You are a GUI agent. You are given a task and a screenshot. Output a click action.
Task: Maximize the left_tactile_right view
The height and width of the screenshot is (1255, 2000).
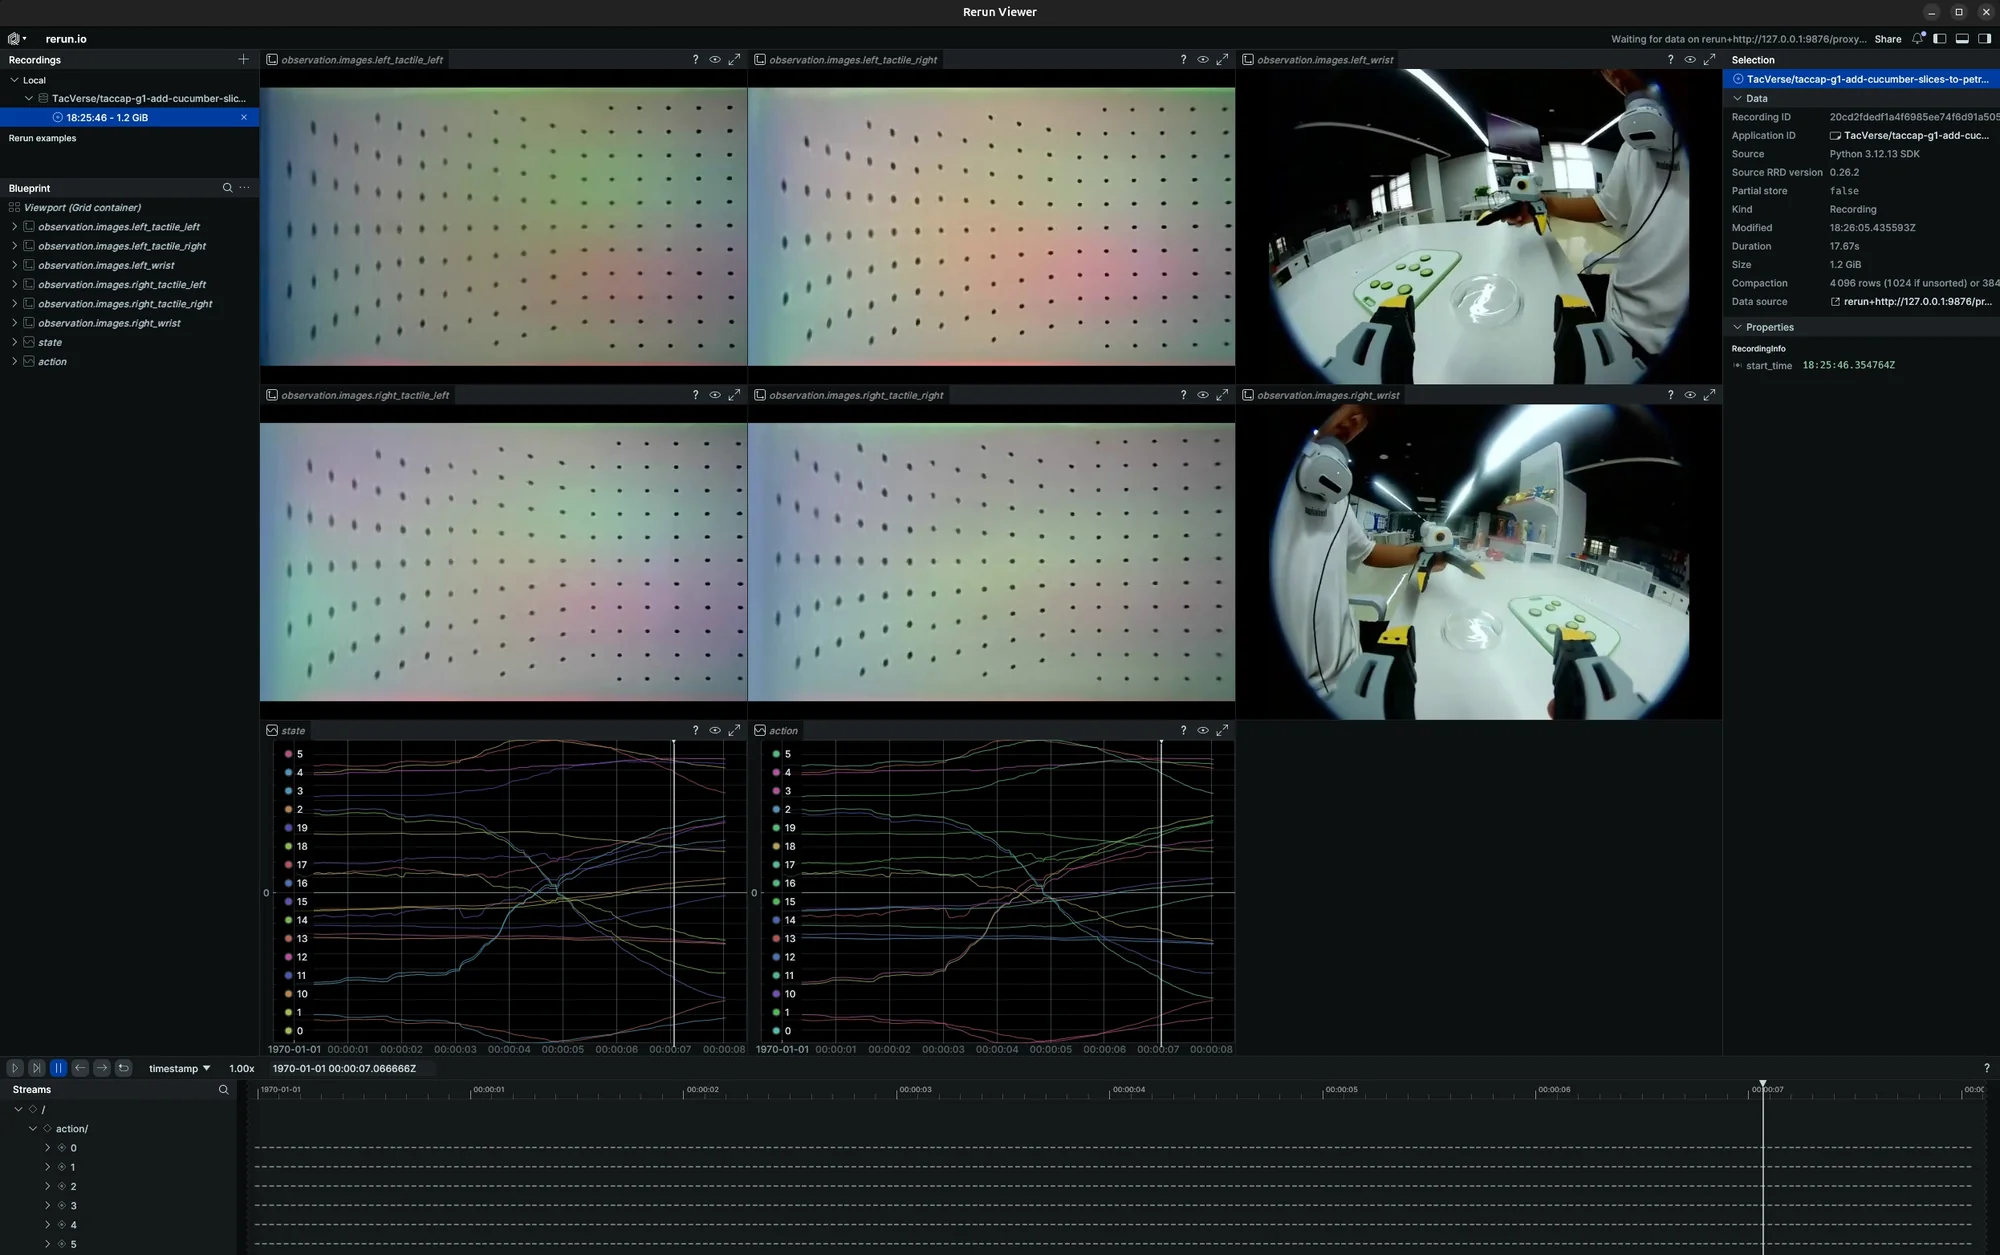pos(1222,60)
